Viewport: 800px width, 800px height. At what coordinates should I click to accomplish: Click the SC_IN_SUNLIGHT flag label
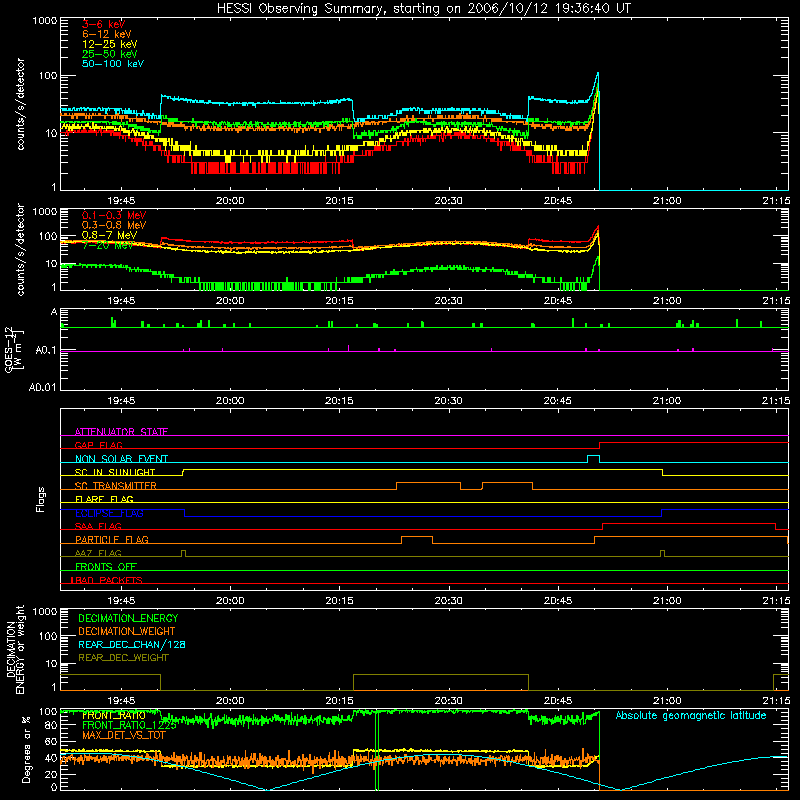click(x=115, y=472)
